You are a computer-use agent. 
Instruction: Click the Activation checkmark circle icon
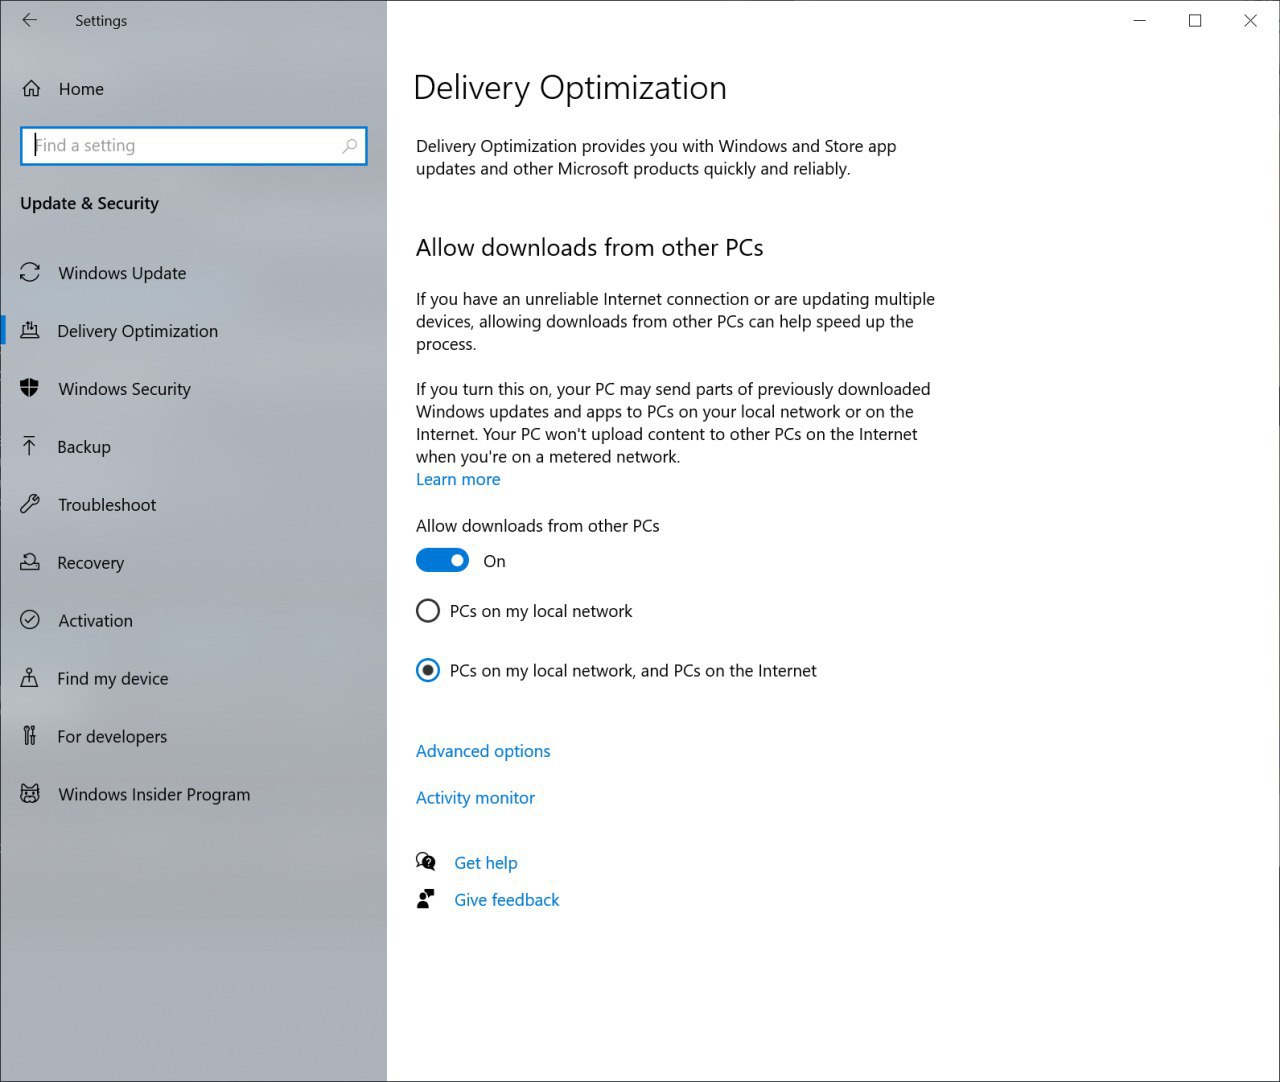pos(30,620)
